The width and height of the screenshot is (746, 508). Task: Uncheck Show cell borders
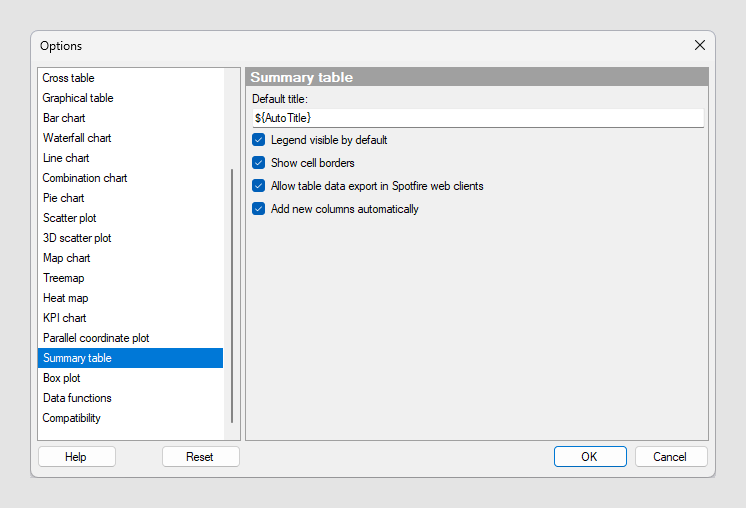click(x=258, y=163)
